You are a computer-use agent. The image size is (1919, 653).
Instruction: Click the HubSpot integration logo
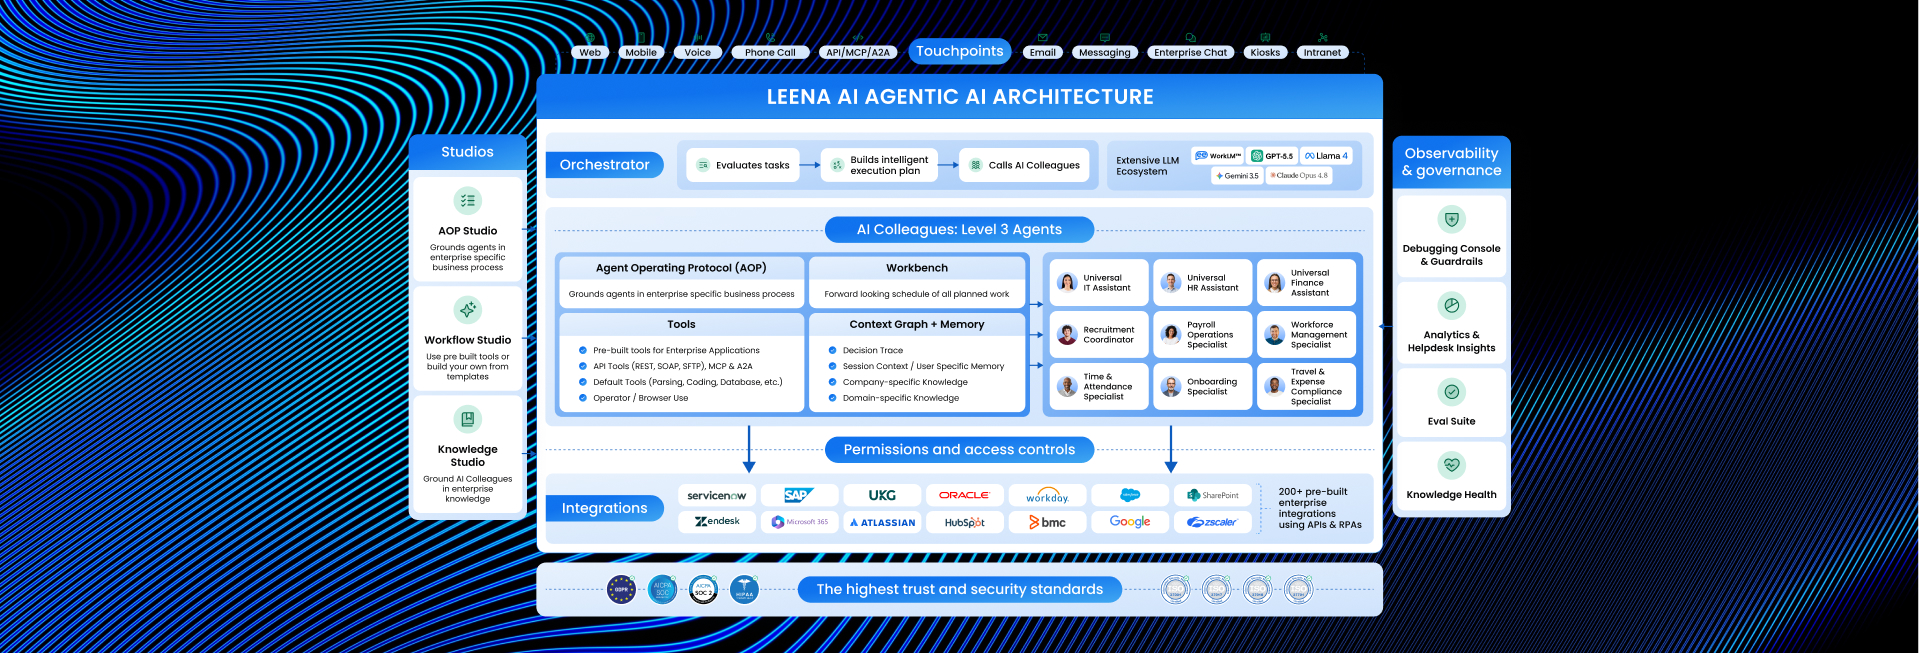coord(964,522)
